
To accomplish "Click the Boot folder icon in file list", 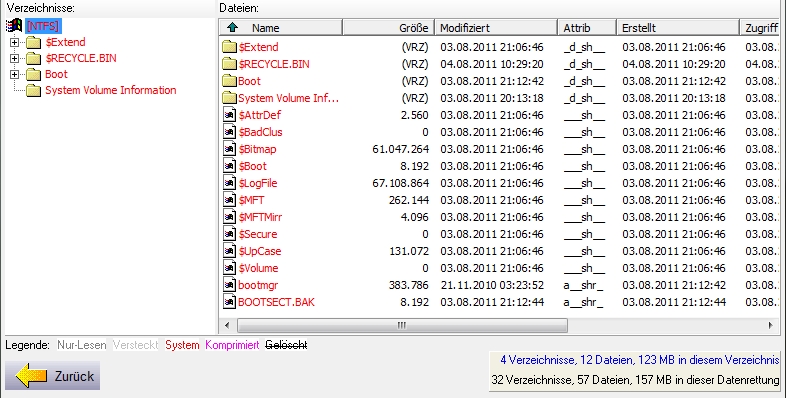I will pos(229,81).
